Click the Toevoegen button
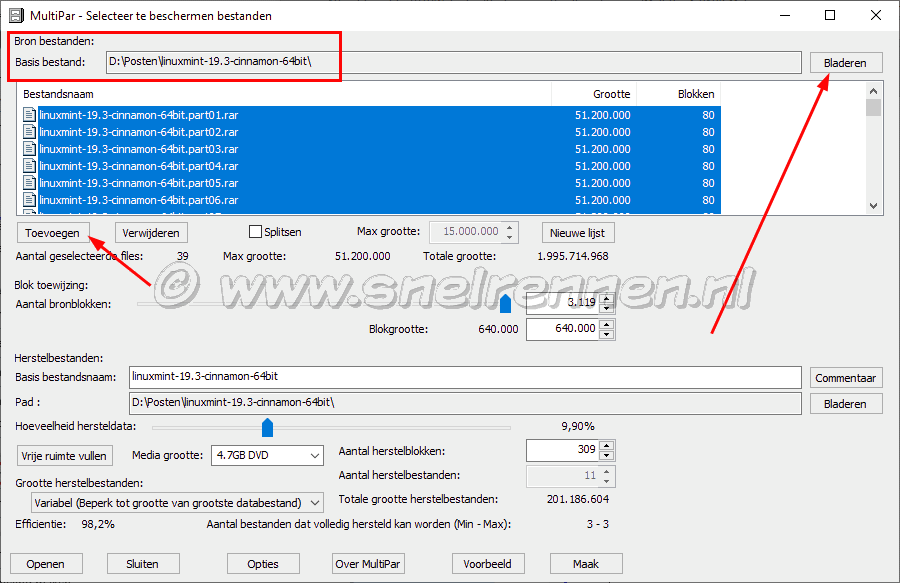900x583 pixels. click(x=53, y=233)
